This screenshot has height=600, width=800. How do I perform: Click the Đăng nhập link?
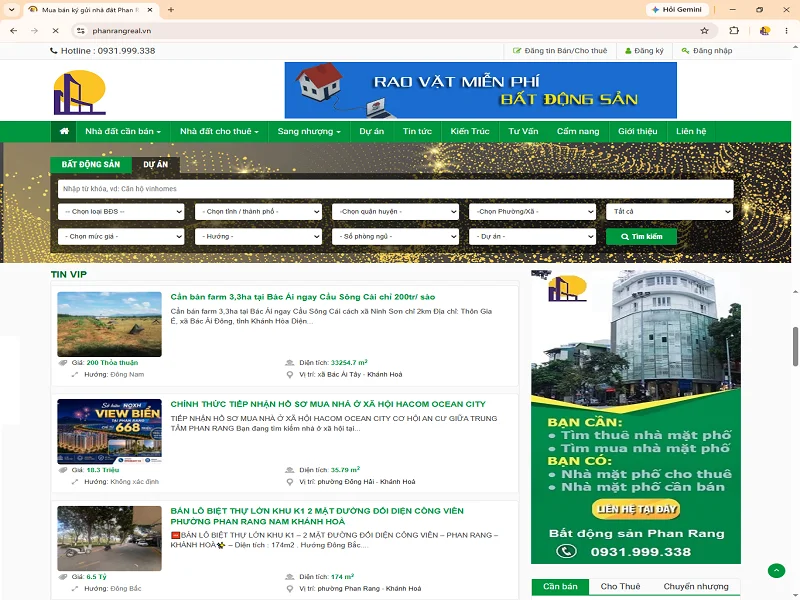(707, 51)
